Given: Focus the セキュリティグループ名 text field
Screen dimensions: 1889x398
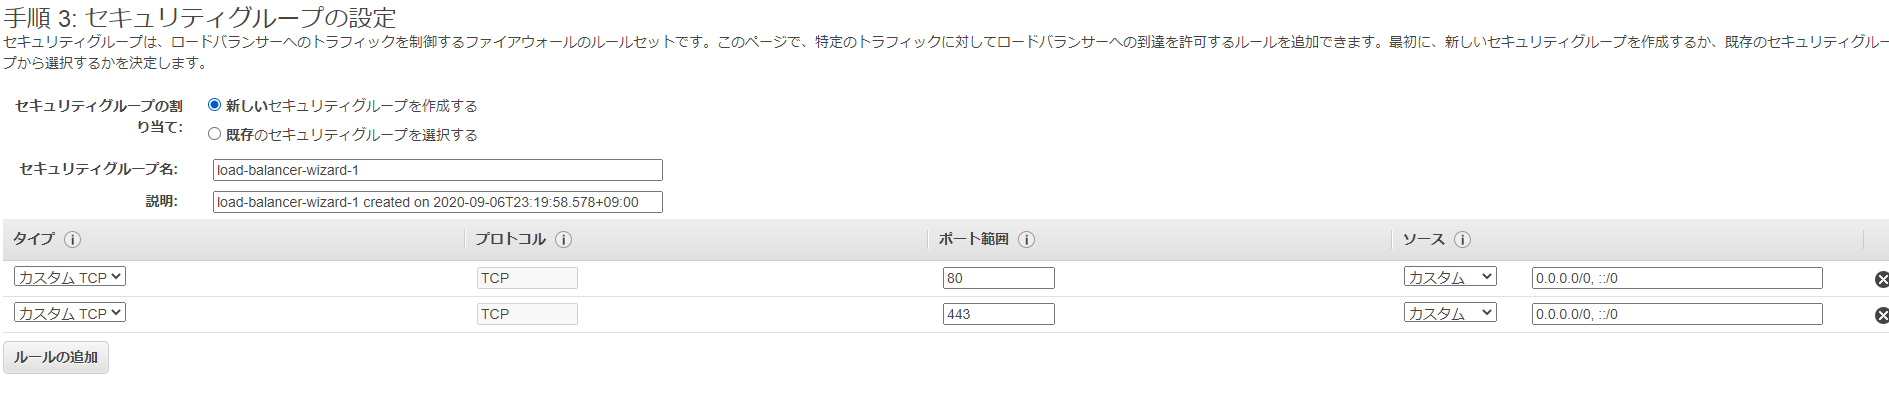Looking at the screenshot, I should [438, 170].
